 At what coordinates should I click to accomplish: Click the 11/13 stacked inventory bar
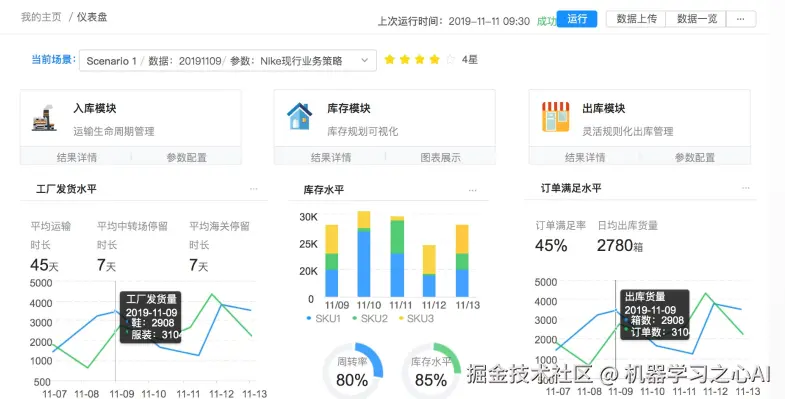pos(462,261)
